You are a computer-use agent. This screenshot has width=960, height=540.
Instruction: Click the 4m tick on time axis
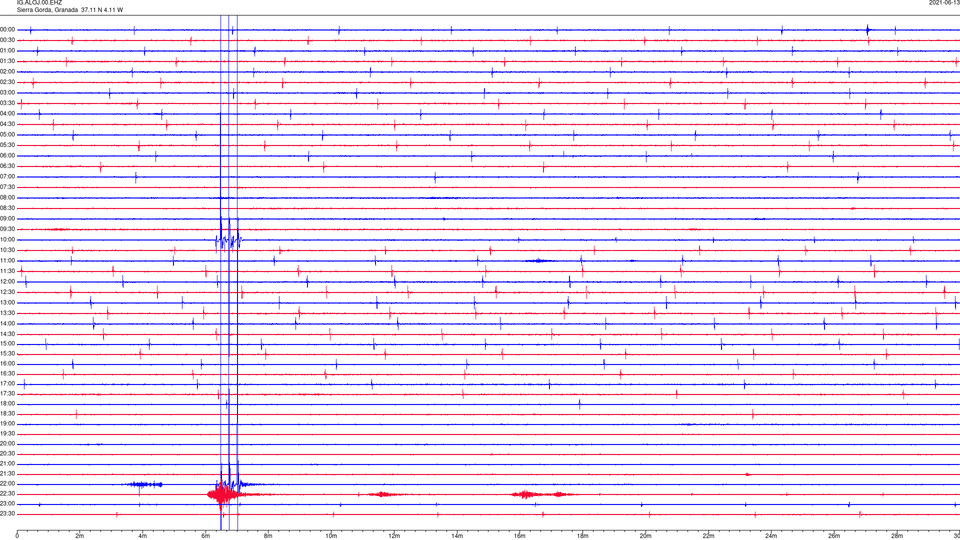coord(143,536)
